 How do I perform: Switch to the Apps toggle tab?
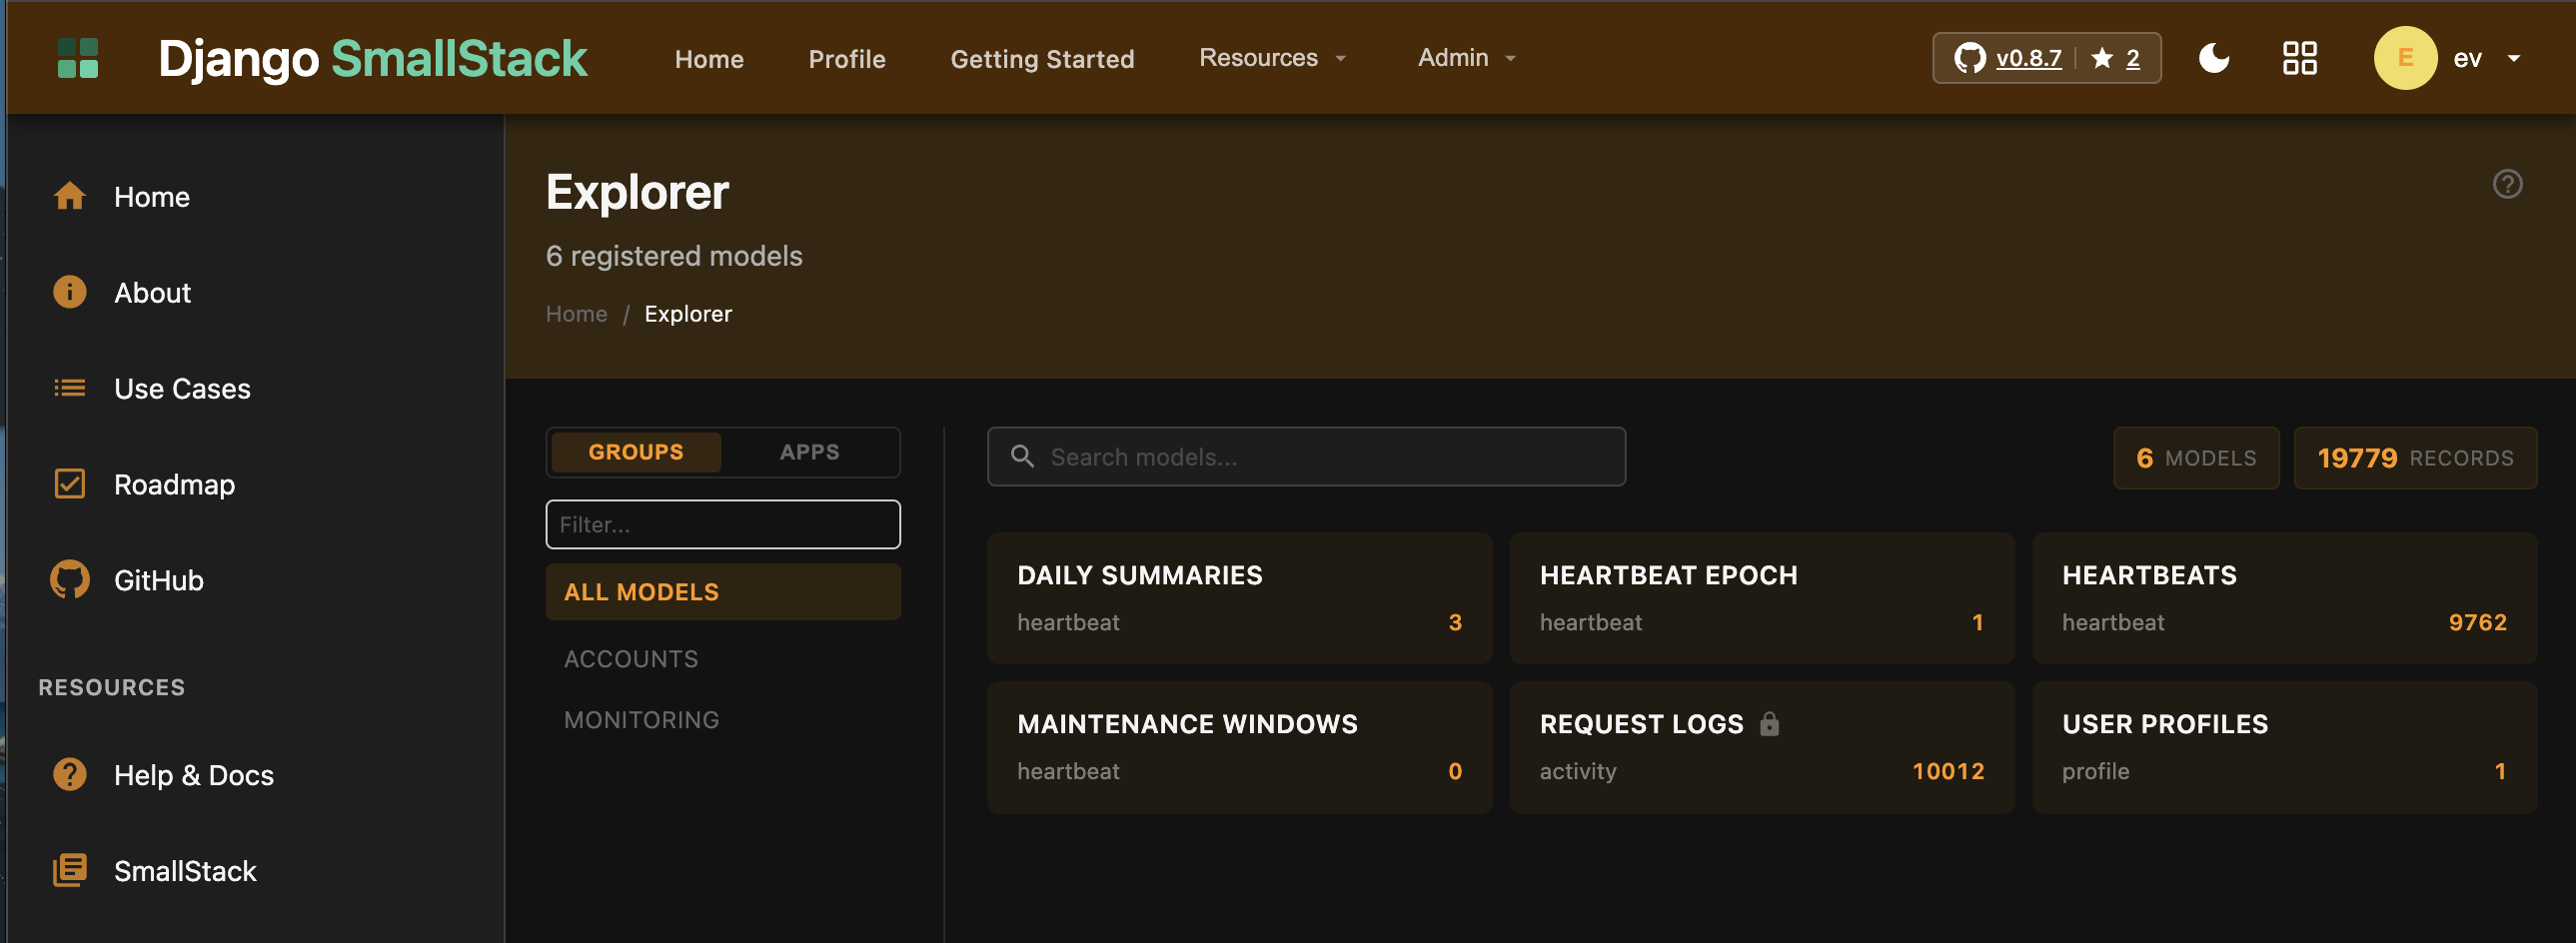coord(809,452)
